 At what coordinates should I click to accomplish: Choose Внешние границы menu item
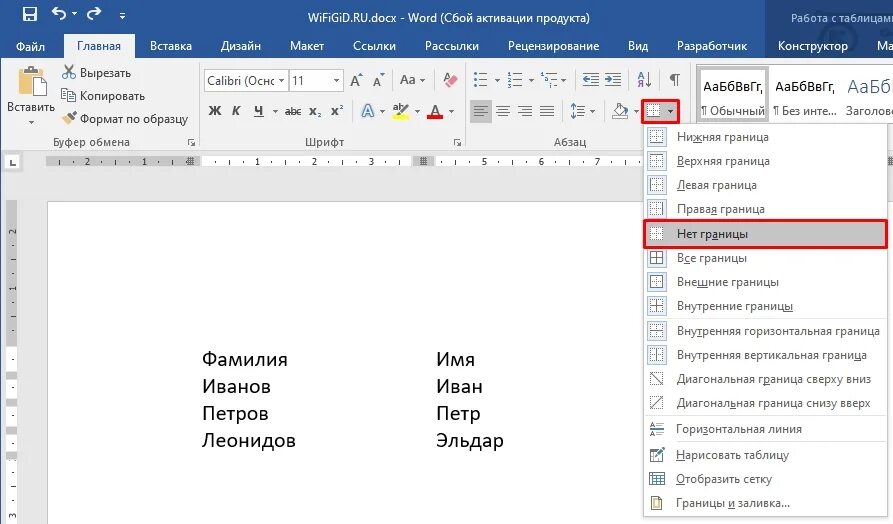pyautogui.click(x=765, y=282)
